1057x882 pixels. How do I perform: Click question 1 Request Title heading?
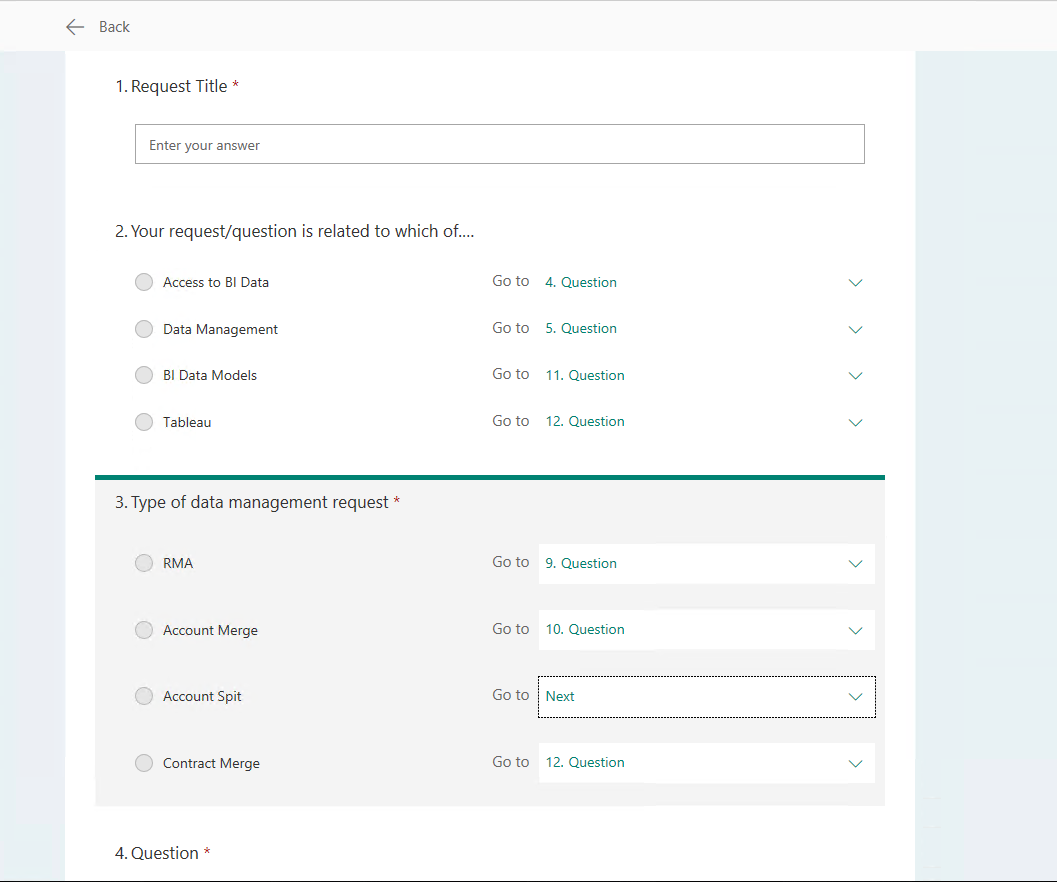[177, 86]
